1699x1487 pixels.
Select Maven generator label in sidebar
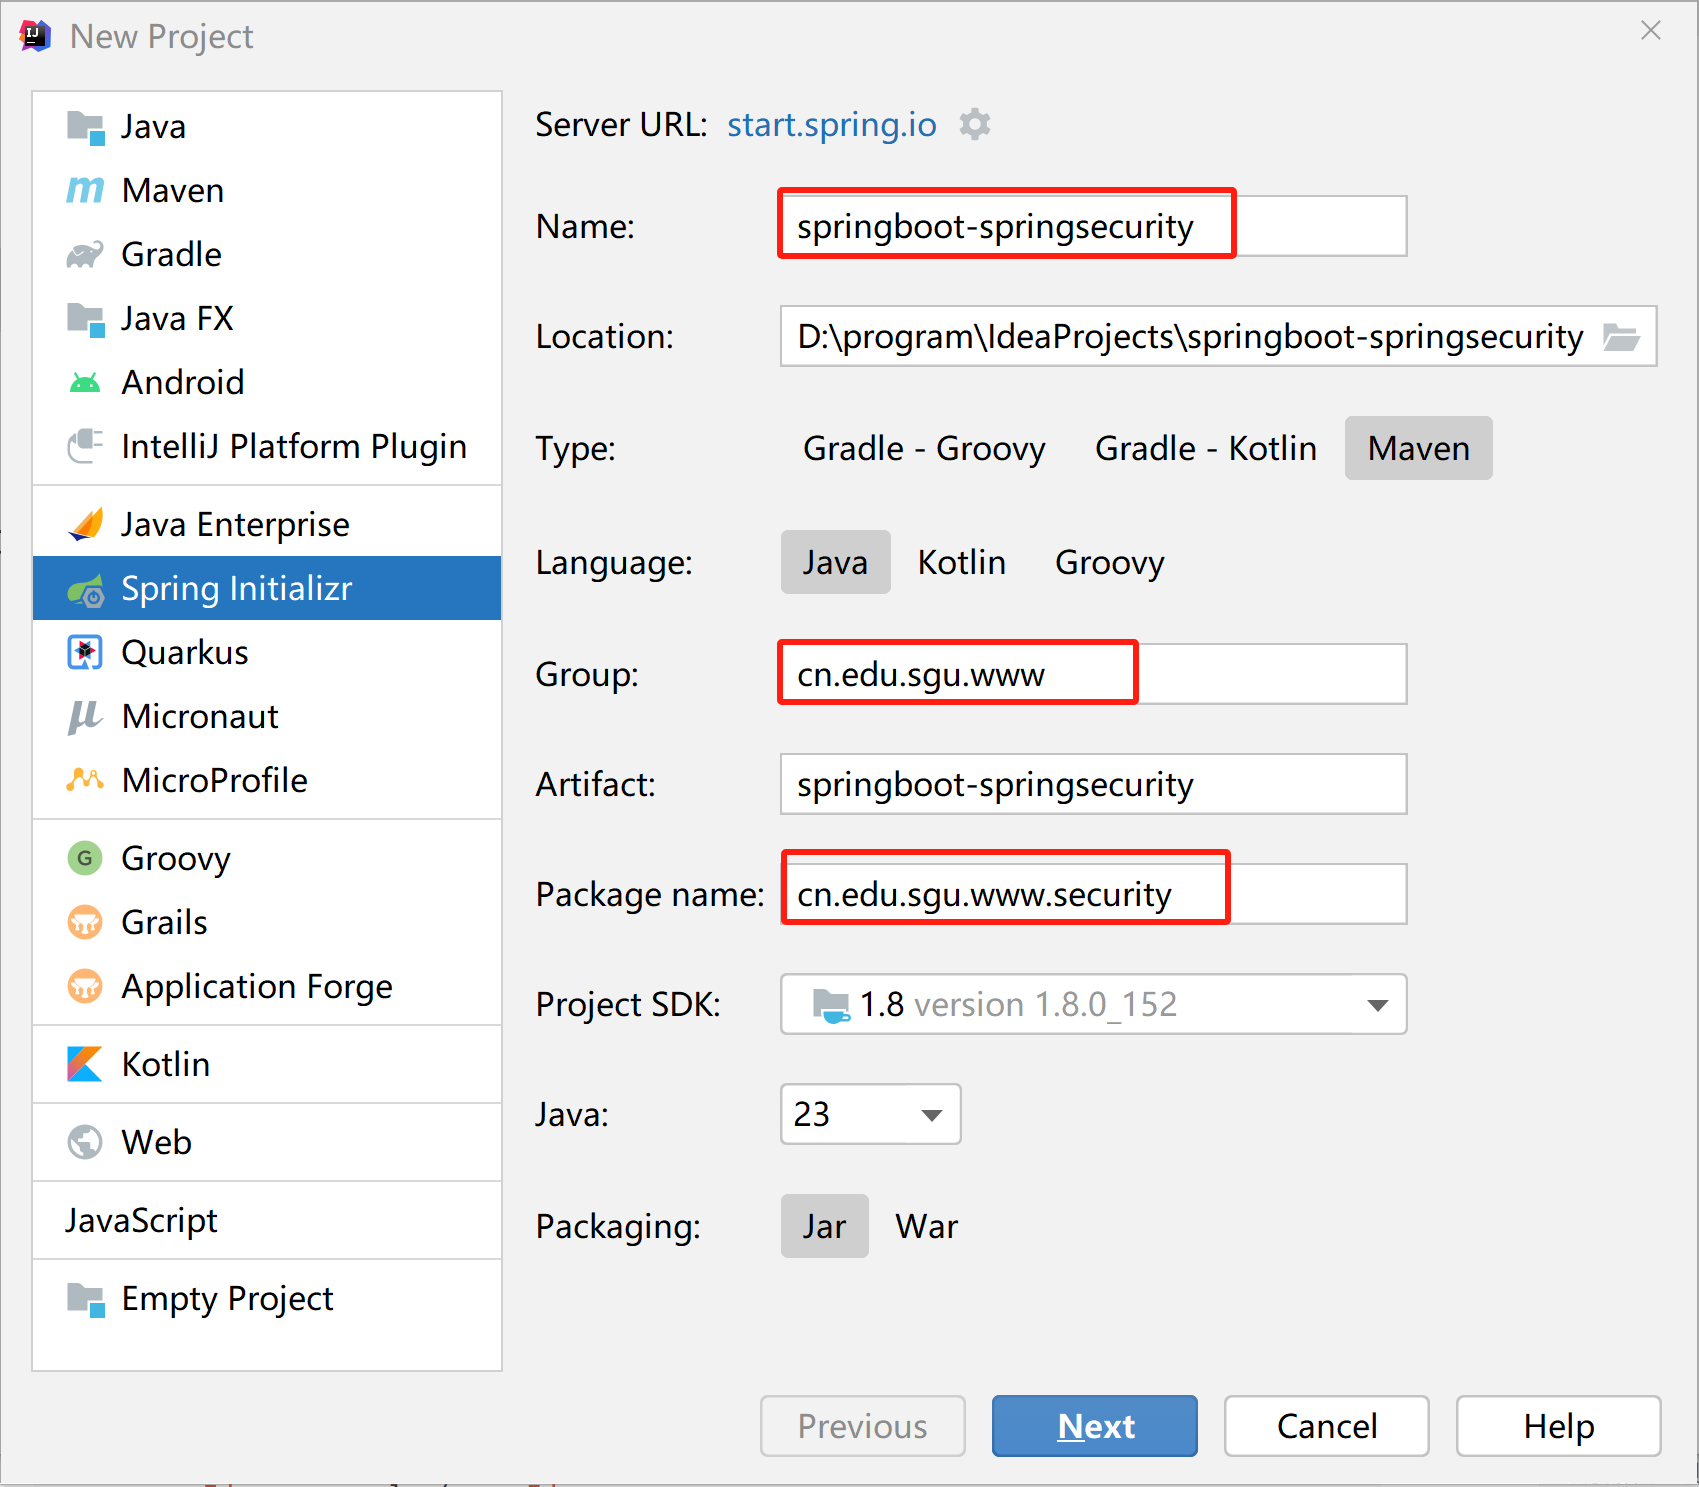173,190
